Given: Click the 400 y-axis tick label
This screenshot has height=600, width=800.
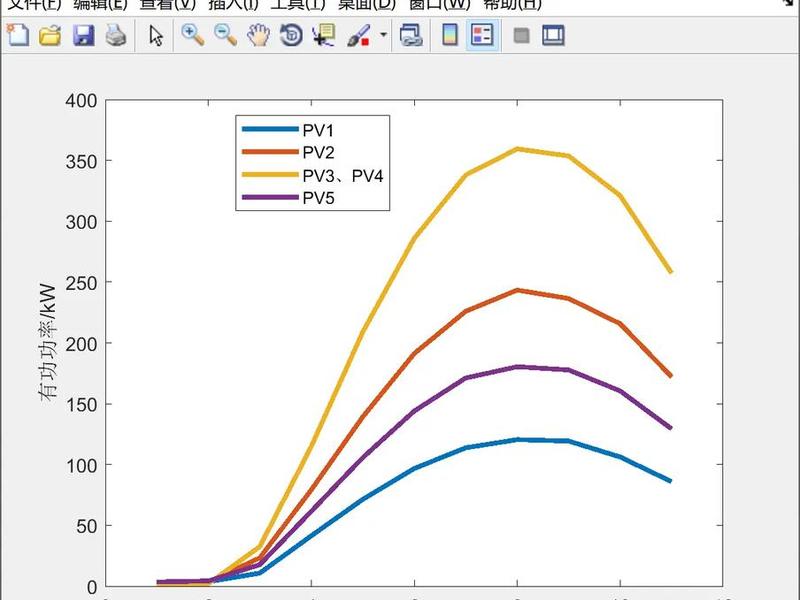Looking at the screenshot, I should click(81, 101).
